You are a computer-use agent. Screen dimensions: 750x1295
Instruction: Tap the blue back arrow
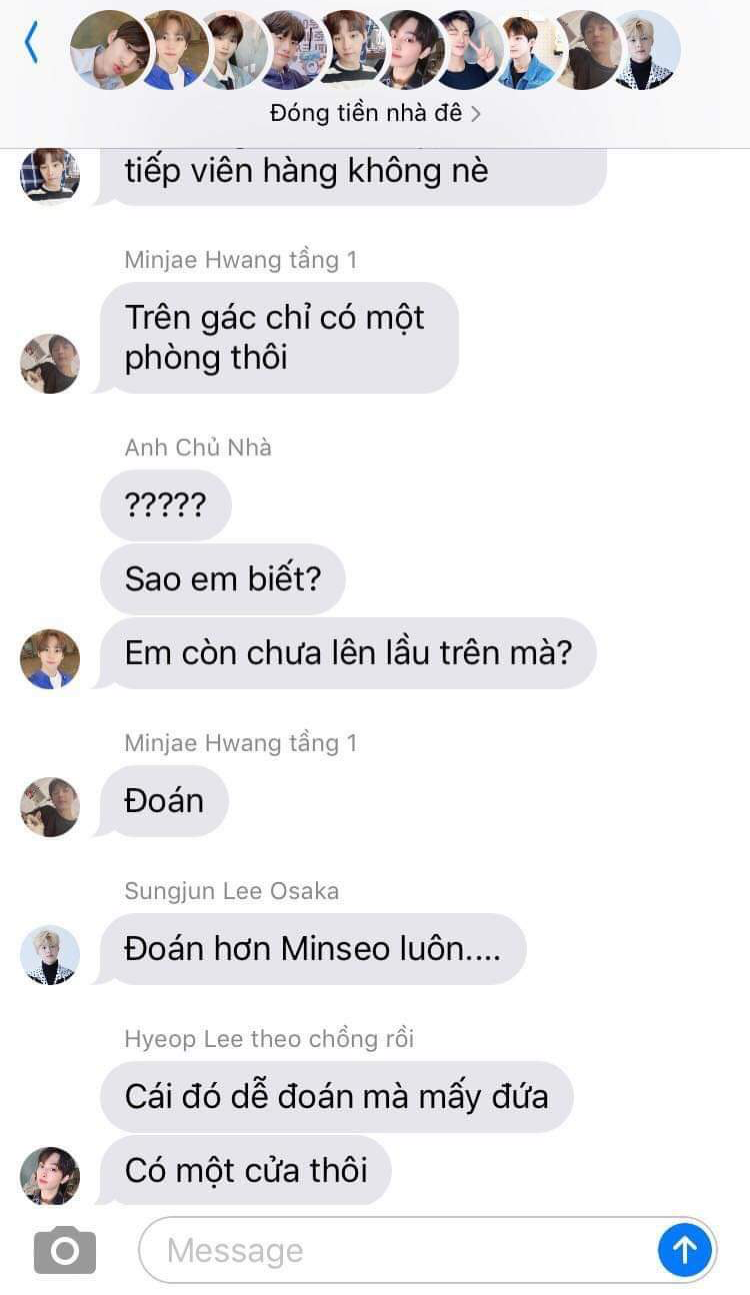click(31, 43)
